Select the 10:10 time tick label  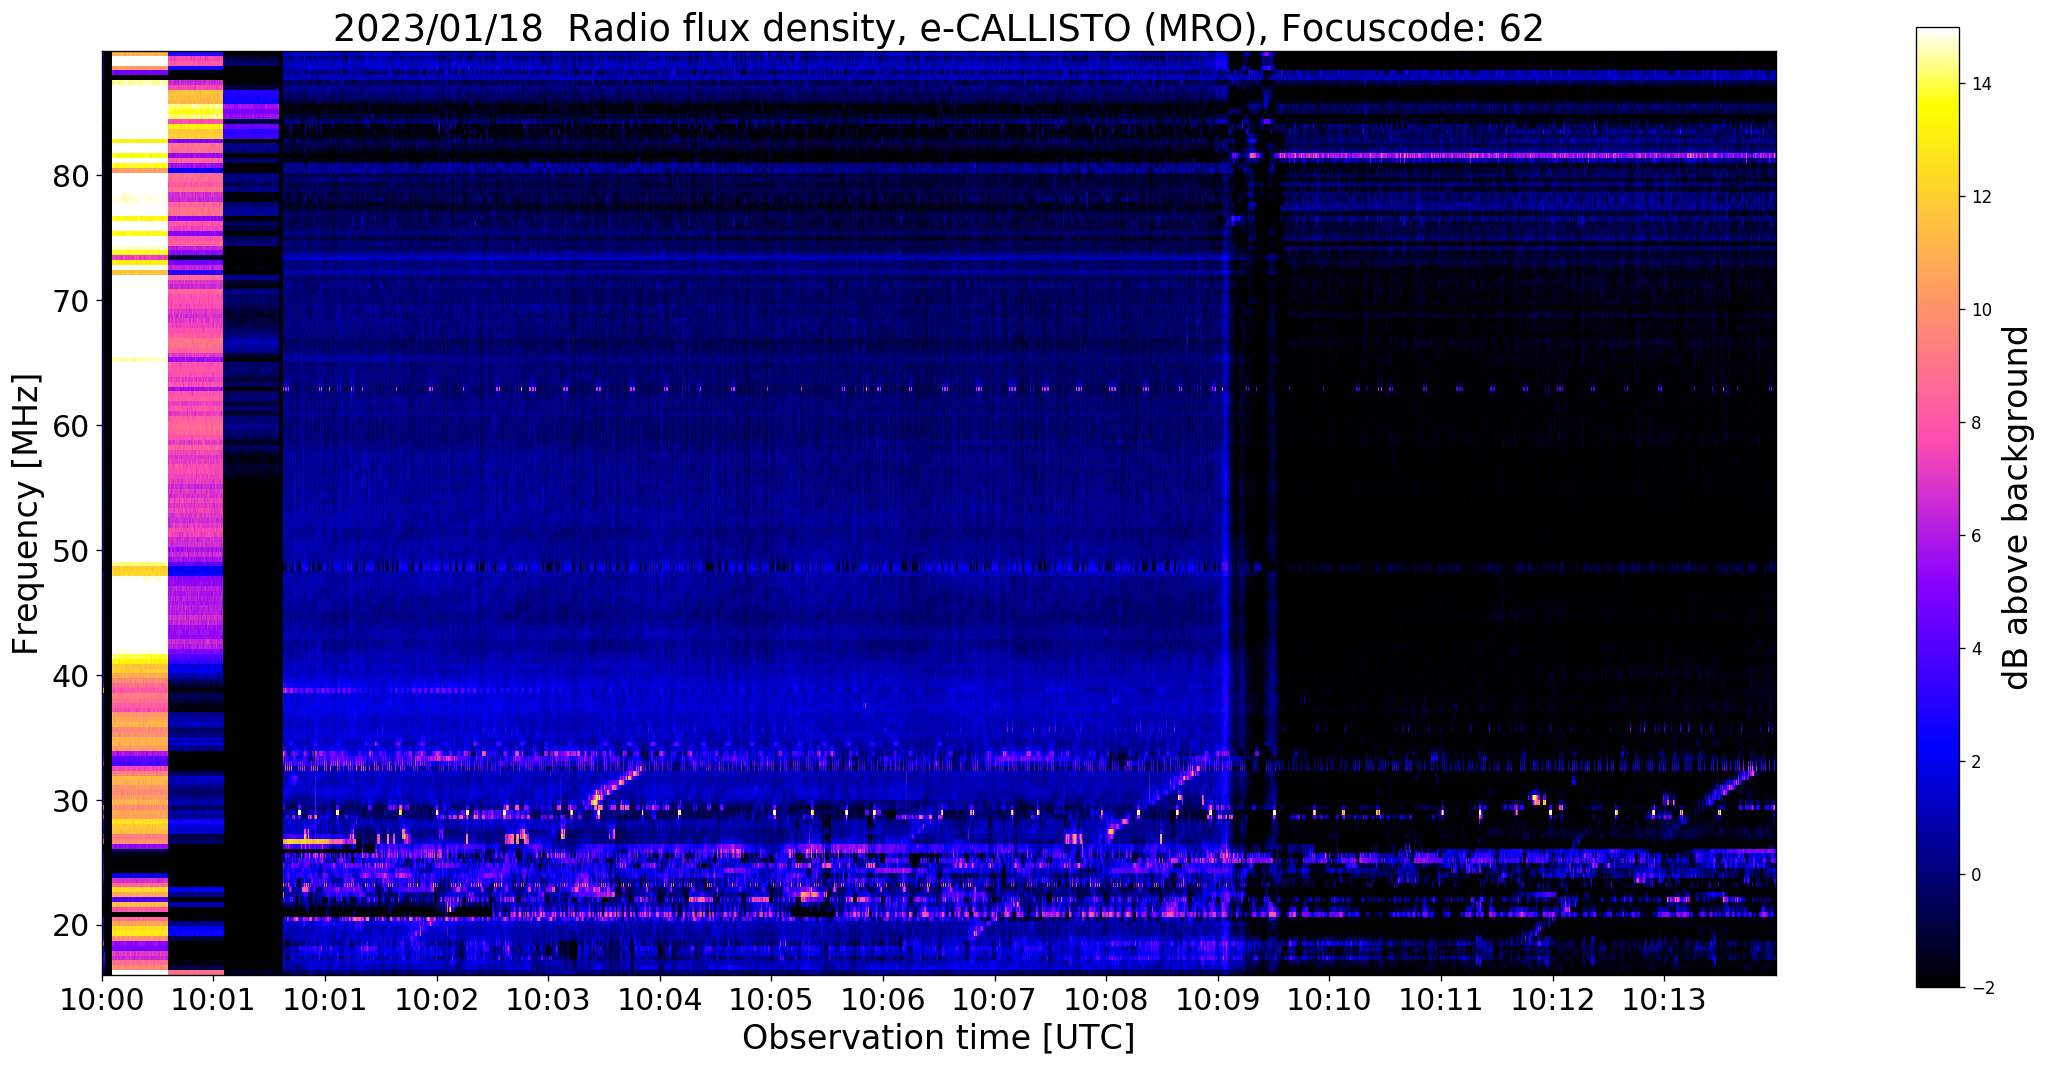pos(1329,1000)
